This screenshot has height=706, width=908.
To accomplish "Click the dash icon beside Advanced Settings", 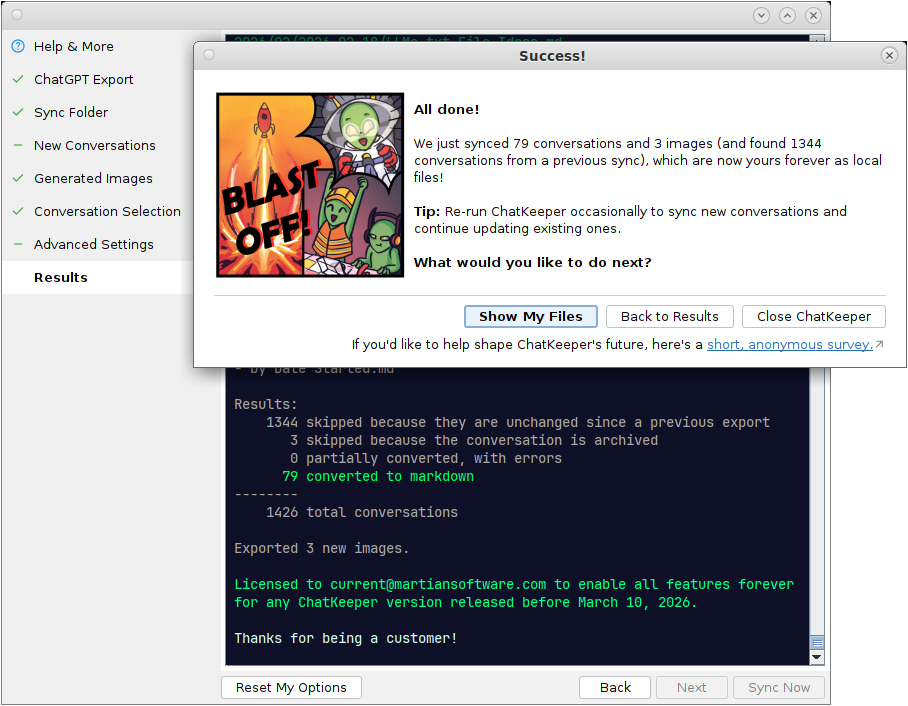I will click(17, 244).
